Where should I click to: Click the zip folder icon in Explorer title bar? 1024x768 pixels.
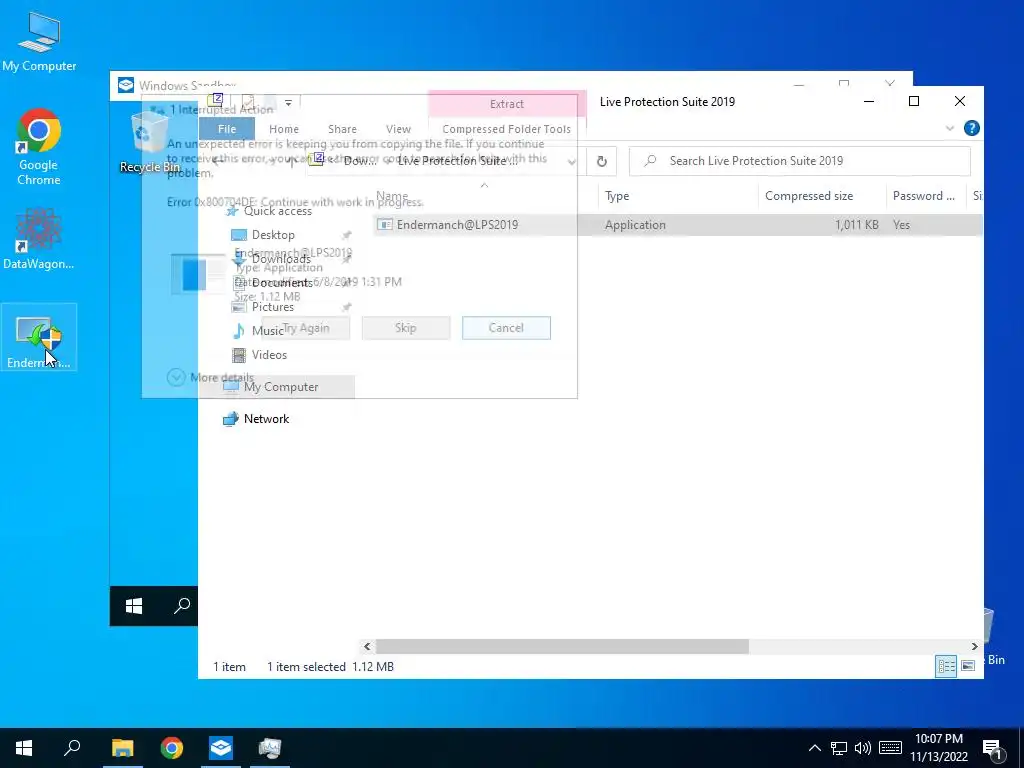(215, 100)
